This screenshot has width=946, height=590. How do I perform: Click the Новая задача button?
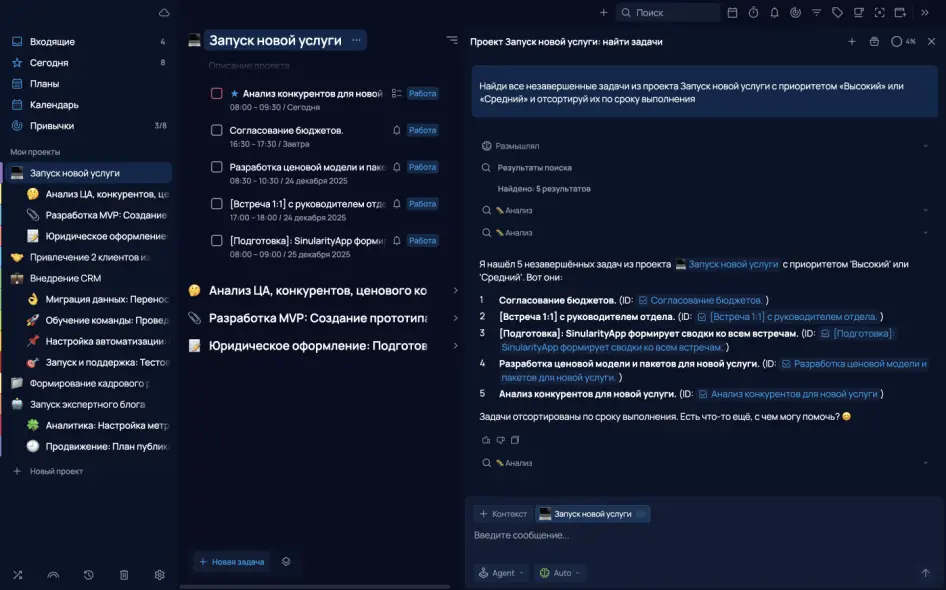point(231,562)
